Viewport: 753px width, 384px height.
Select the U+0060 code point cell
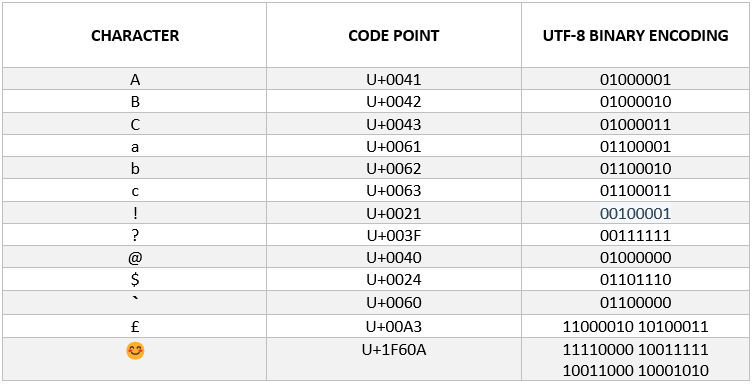click(394, 302)
